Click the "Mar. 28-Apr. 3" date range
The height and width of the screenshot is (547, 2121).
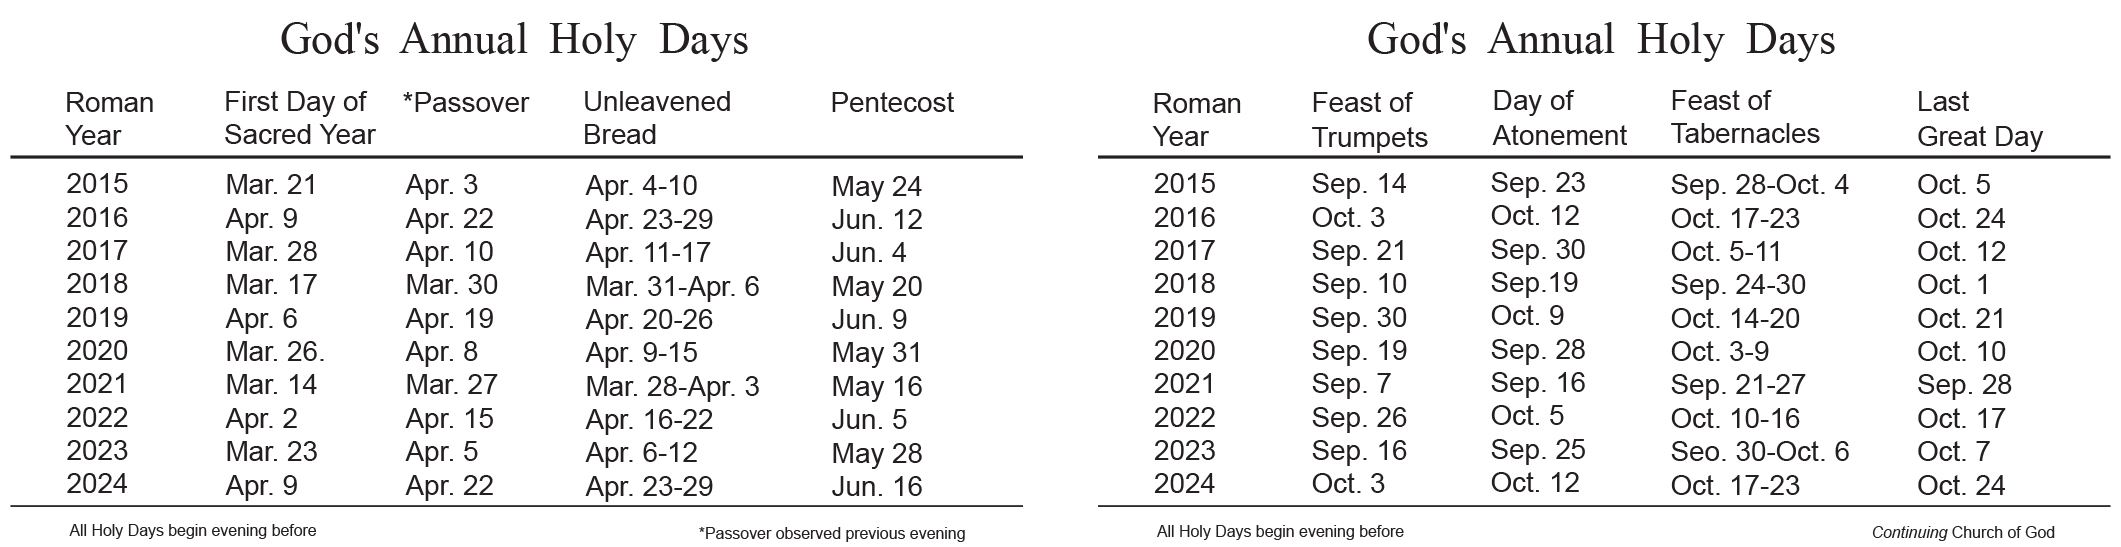pos(672,387)
